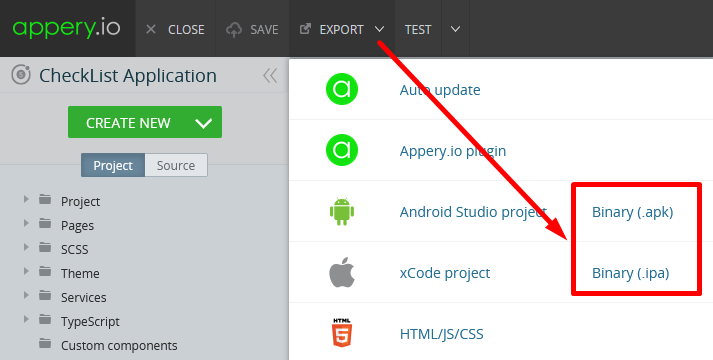Image resolution: width=713 pixels, height=360 pixels.
Task: Click the CLOSE button in toolbar
Action: tap(175, 30)
